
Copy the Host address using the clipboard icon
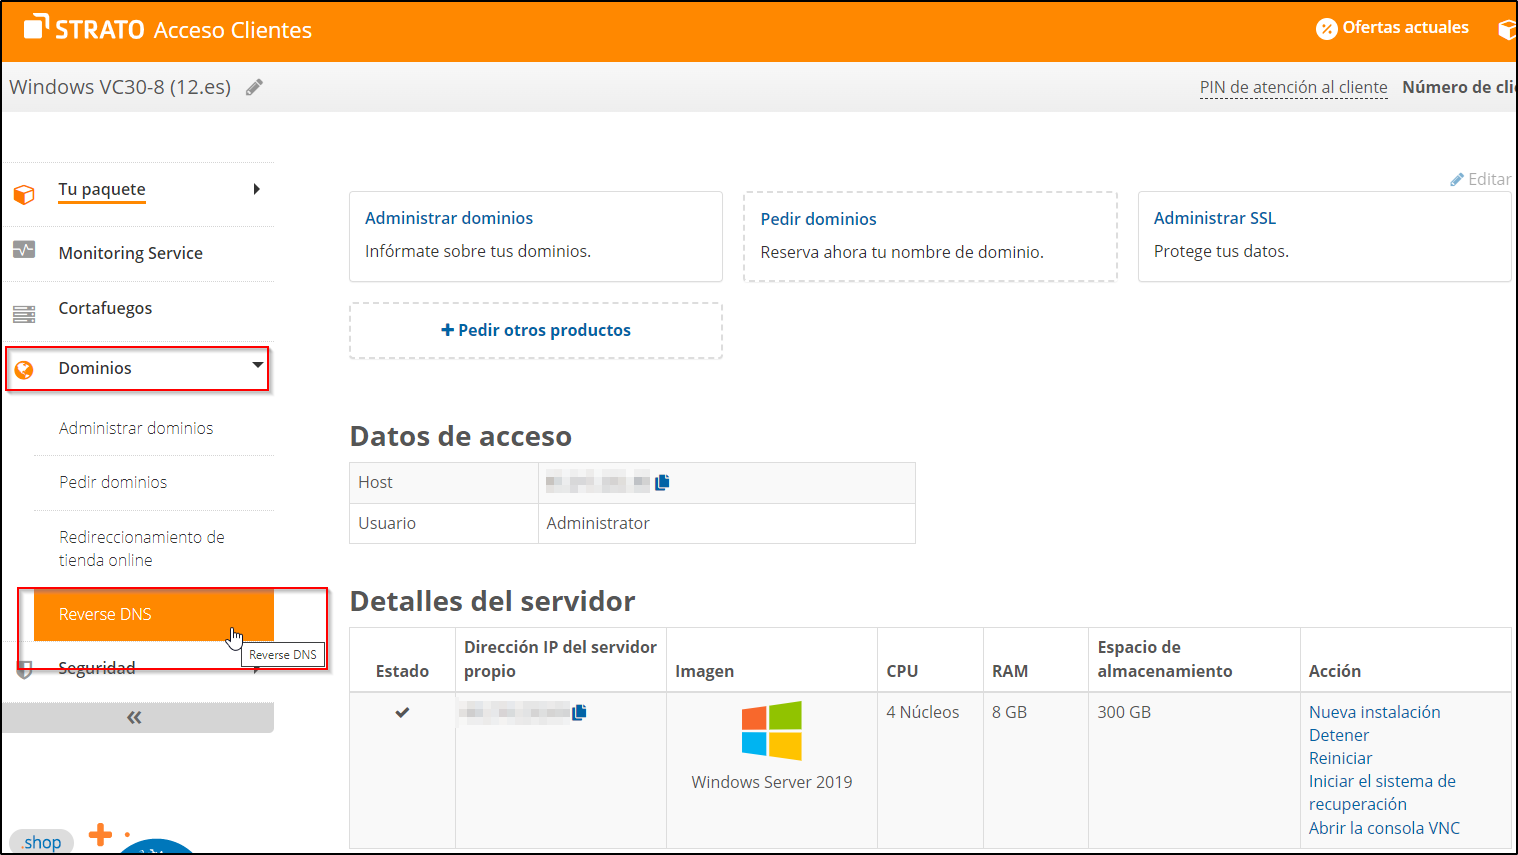click(662, 482)
